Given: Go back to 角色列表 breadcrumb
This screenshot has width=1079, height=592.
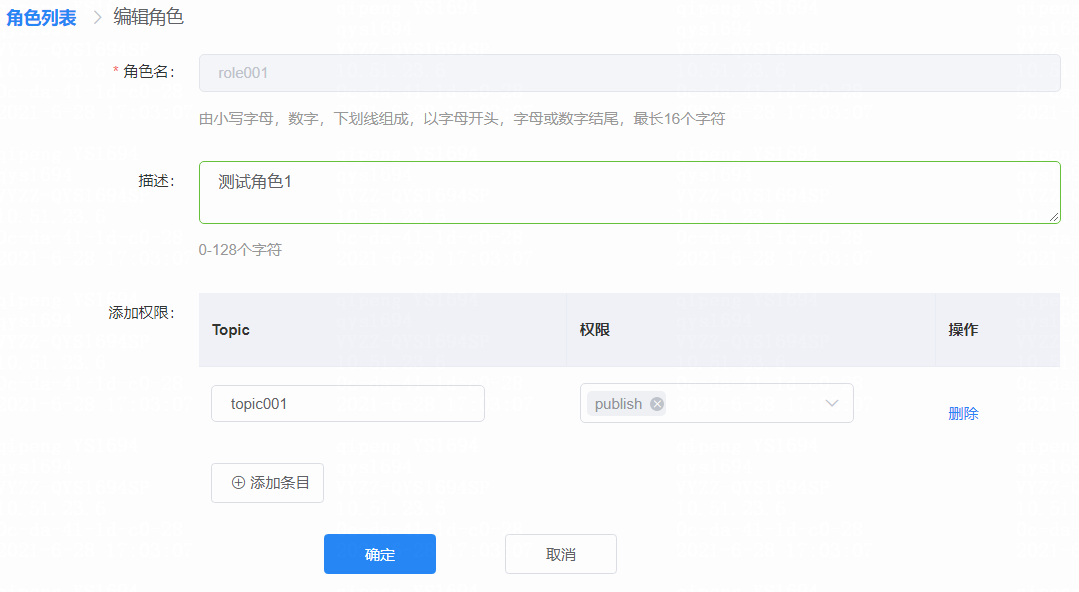Looking at the screenshot, I should pyautogui.click(x=41, y=17).
